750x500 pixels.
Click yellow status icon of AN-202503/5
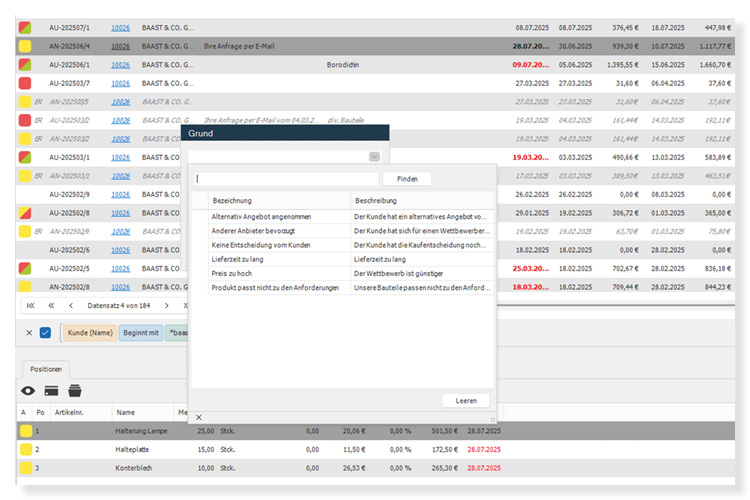25,101
